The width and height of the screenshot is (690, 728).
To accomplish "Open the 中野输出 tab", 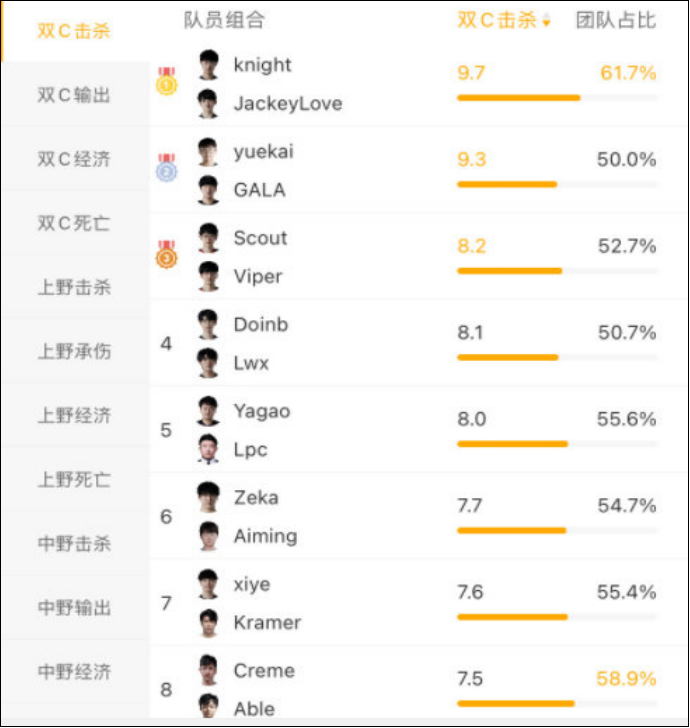I will [x=74, y=607].
